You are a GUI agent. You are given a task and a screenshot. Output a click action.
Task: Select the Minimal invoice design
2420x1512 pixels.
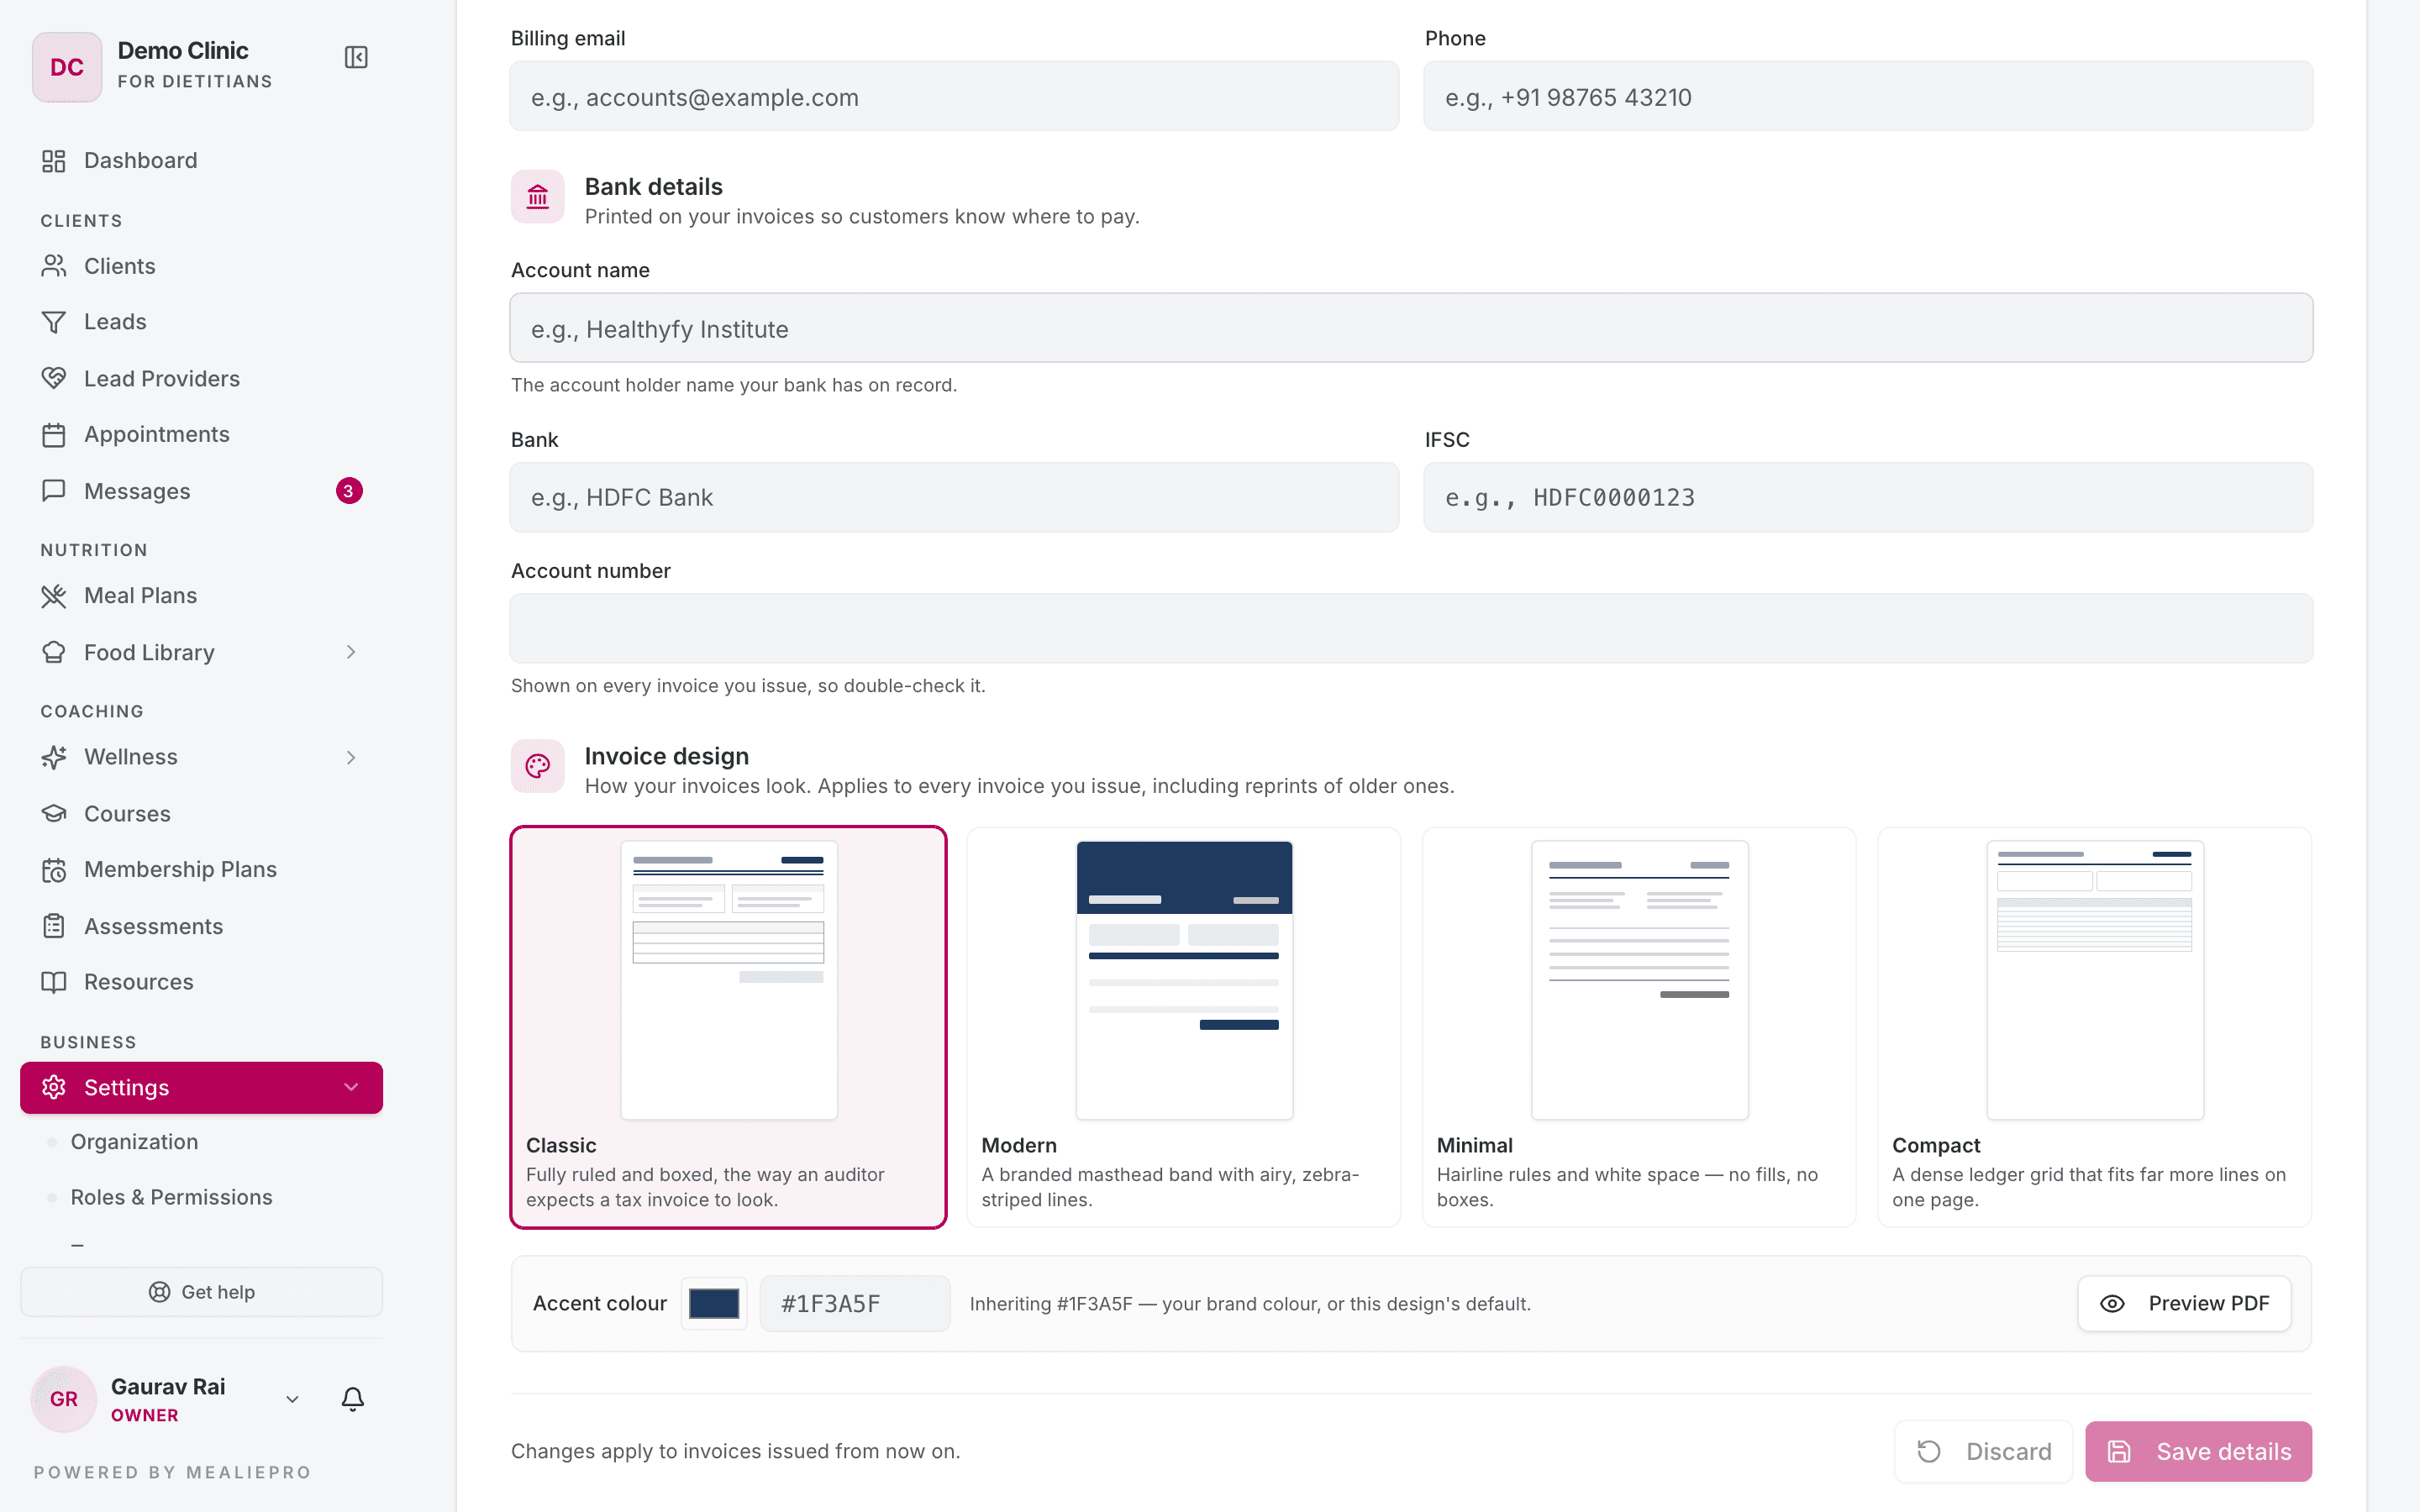coord(1639,1027)
